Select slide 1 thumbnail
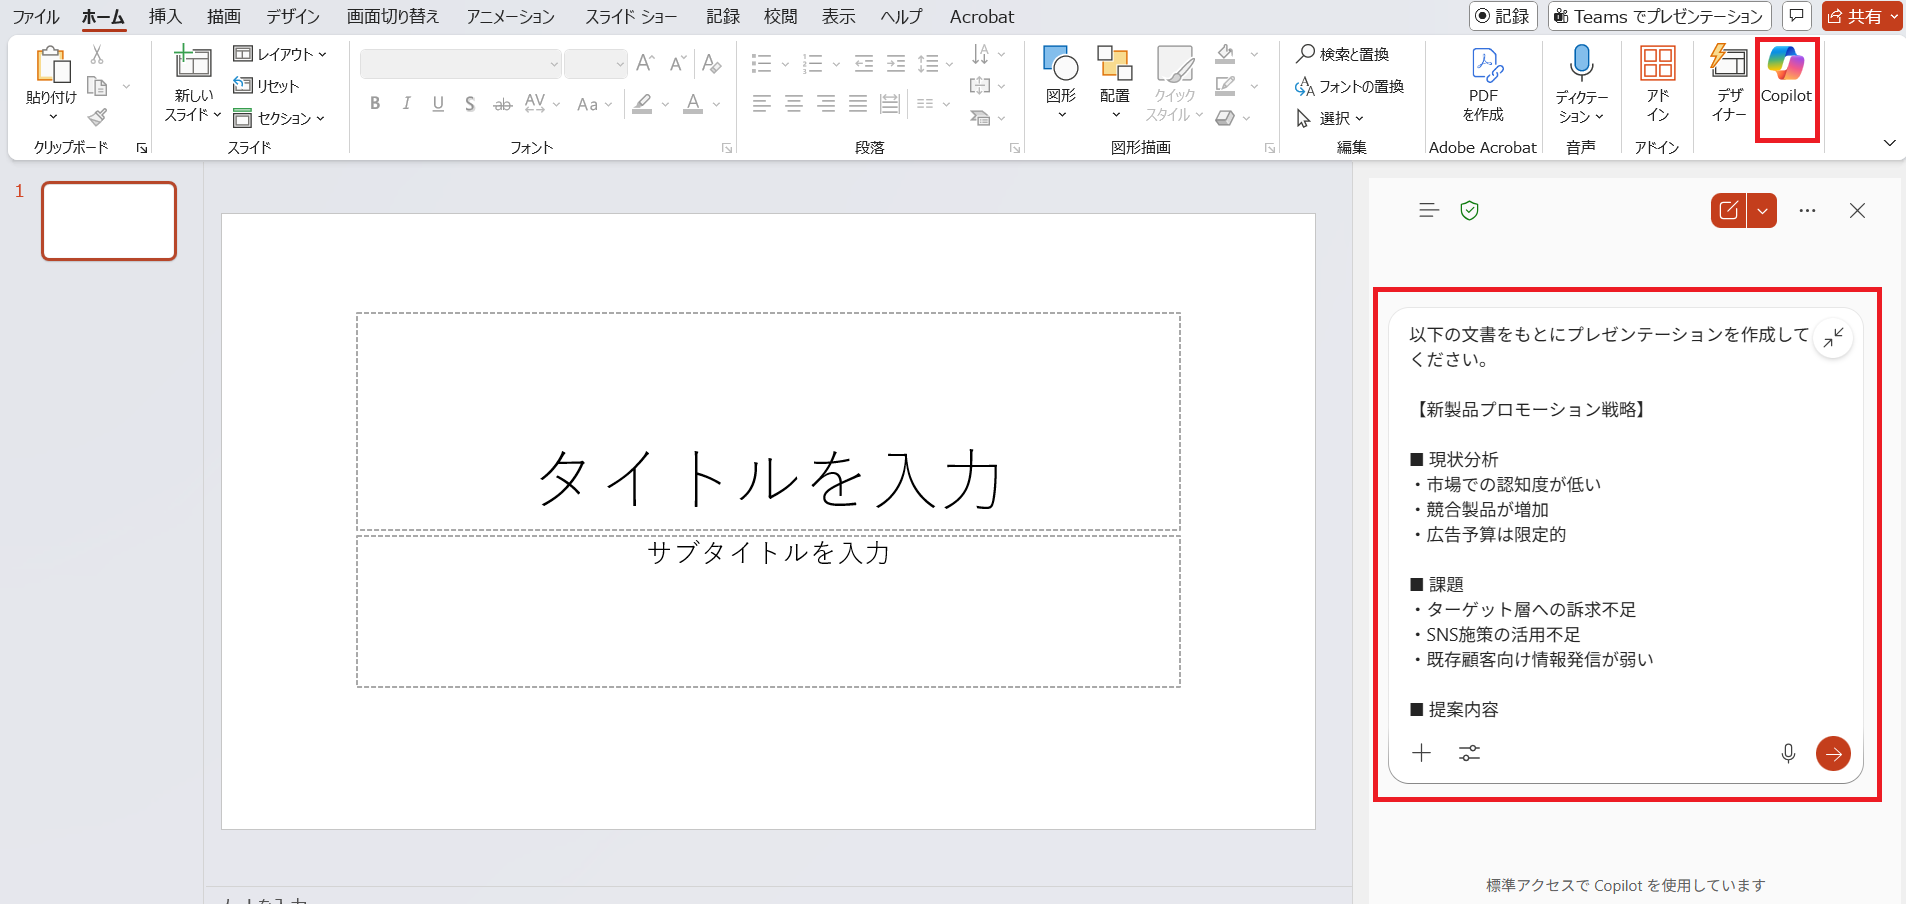The height and width of the screenshot is (904, 1906). pos(109,221)
